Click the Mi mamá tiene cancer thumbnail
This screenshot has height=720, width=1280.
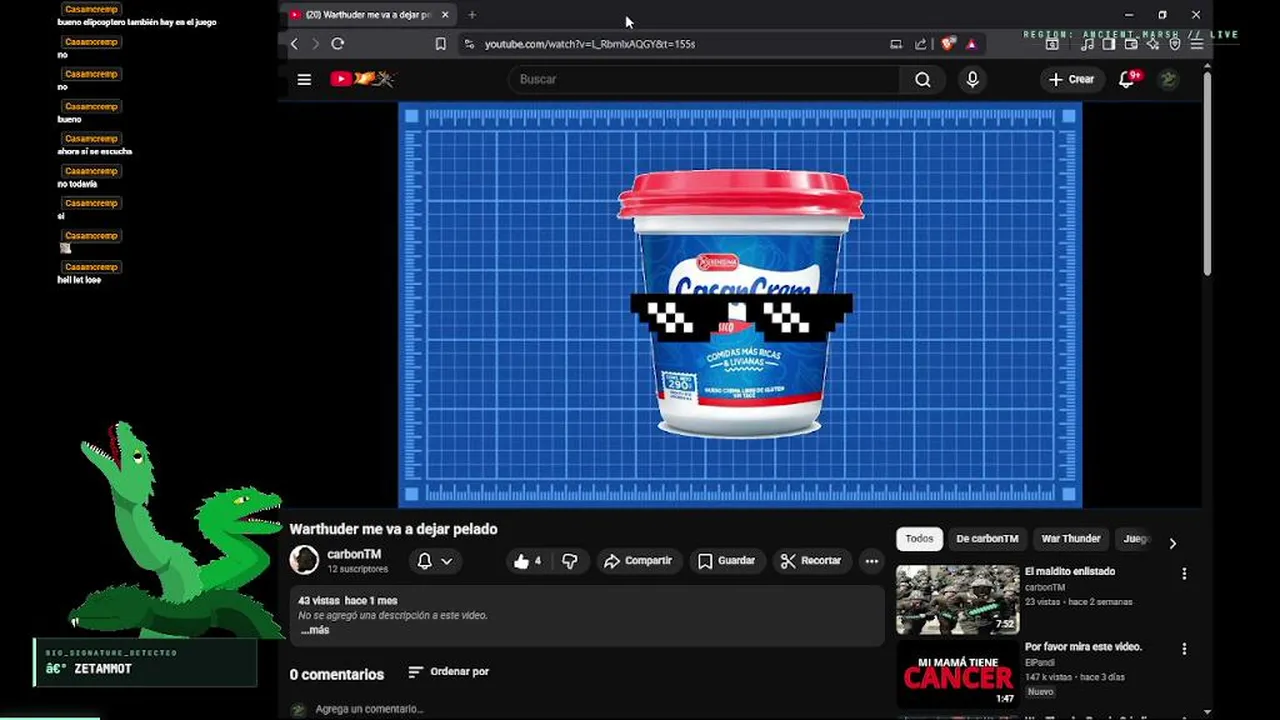tap(957, 675)
